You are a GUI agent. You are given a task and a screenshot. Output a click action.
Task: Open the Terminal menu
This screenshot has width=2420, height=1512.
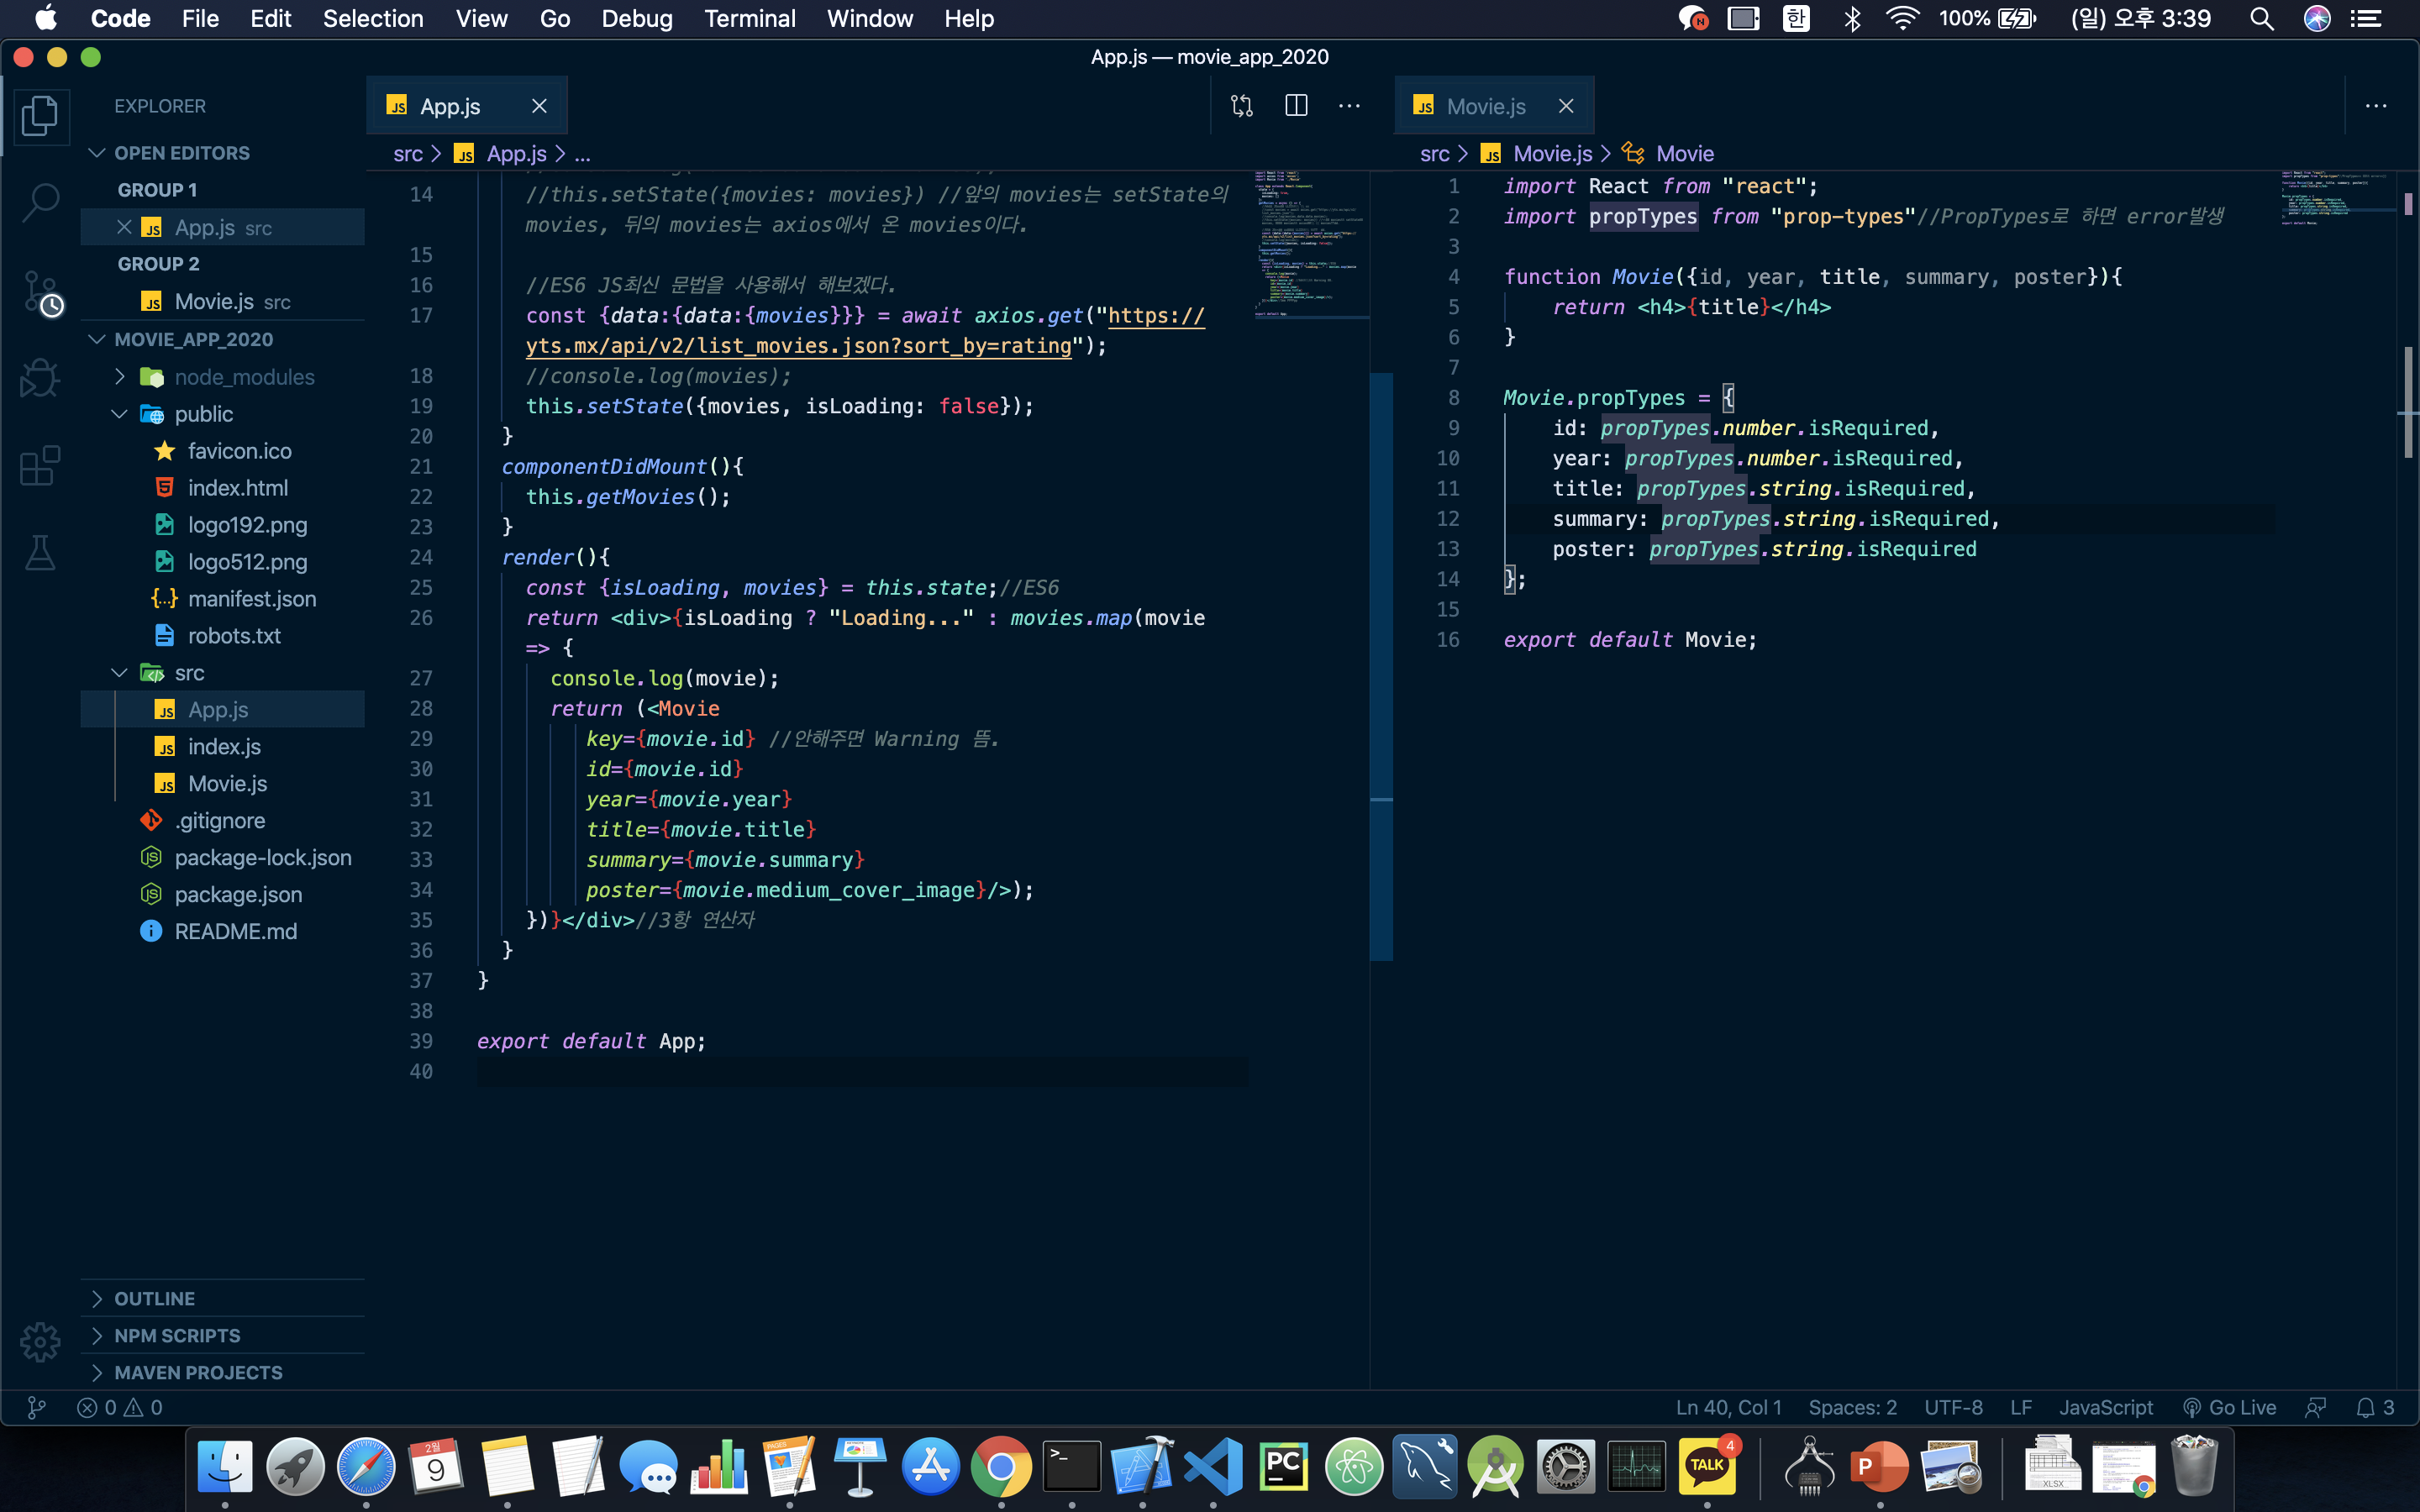coord(749,19)
